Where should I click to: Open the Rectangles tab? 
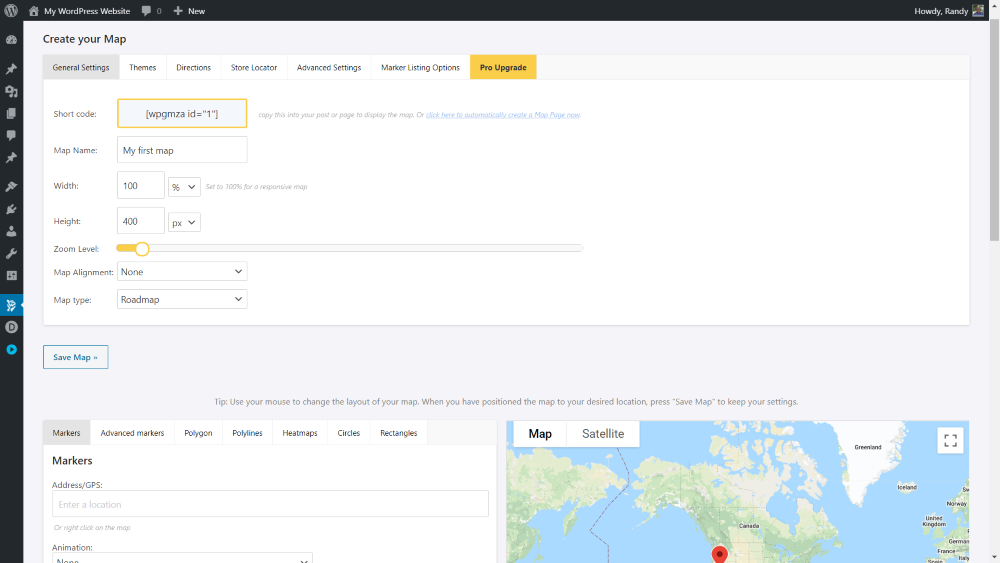tap(399, 433)
